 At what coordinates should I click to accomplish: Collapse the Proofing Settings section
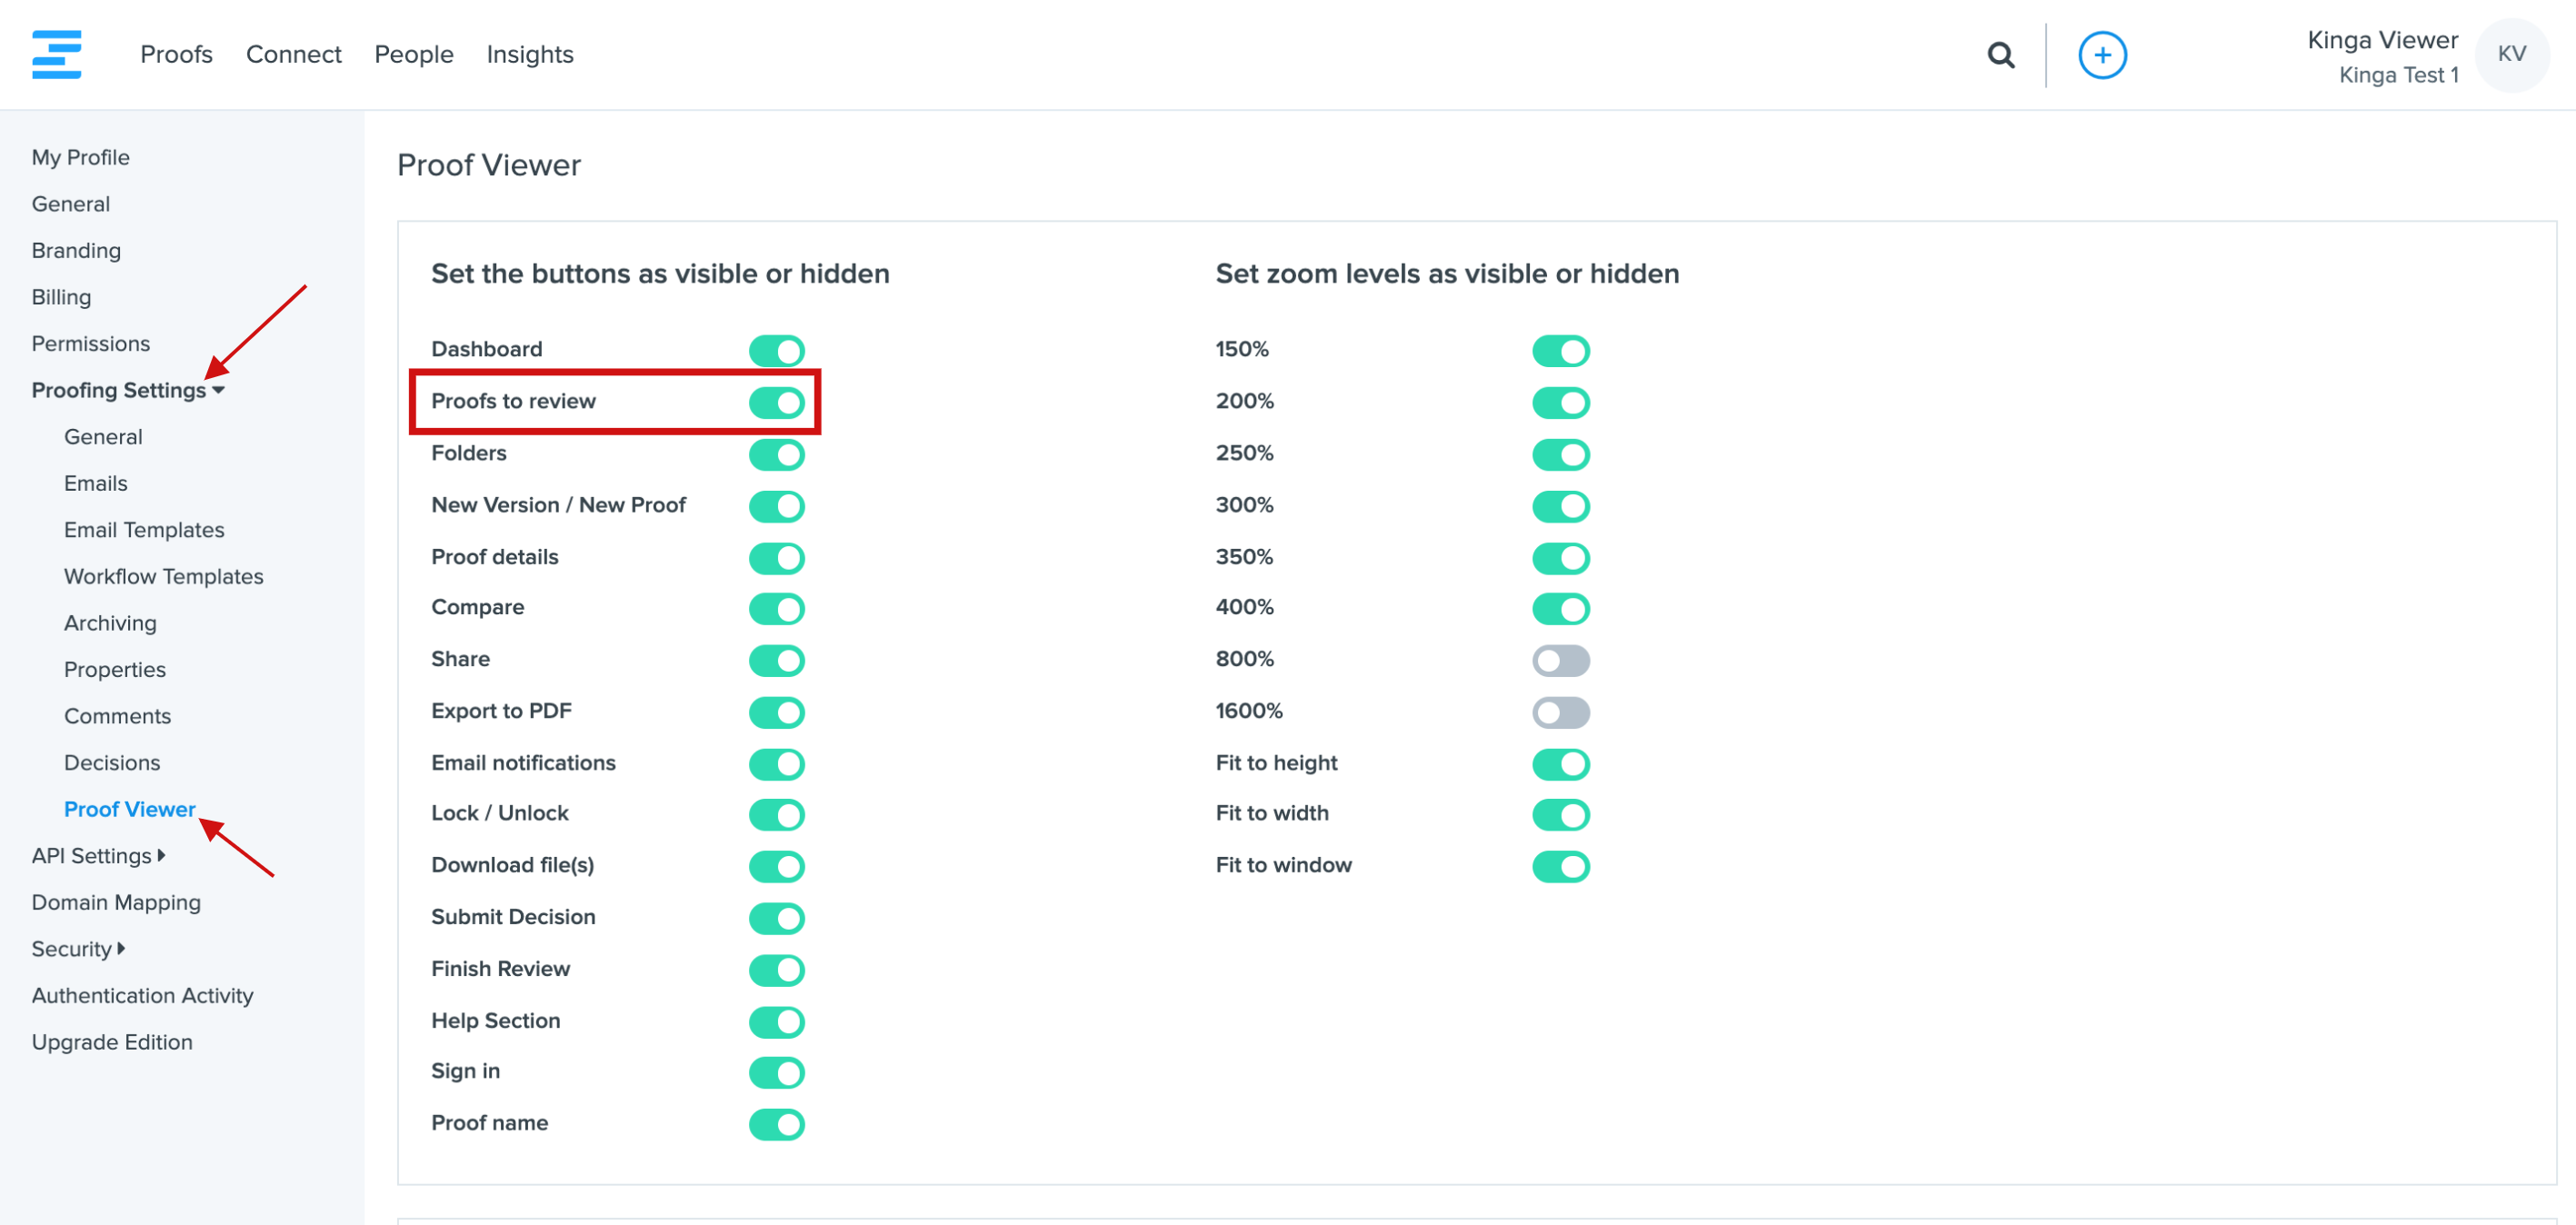(128, 390)
